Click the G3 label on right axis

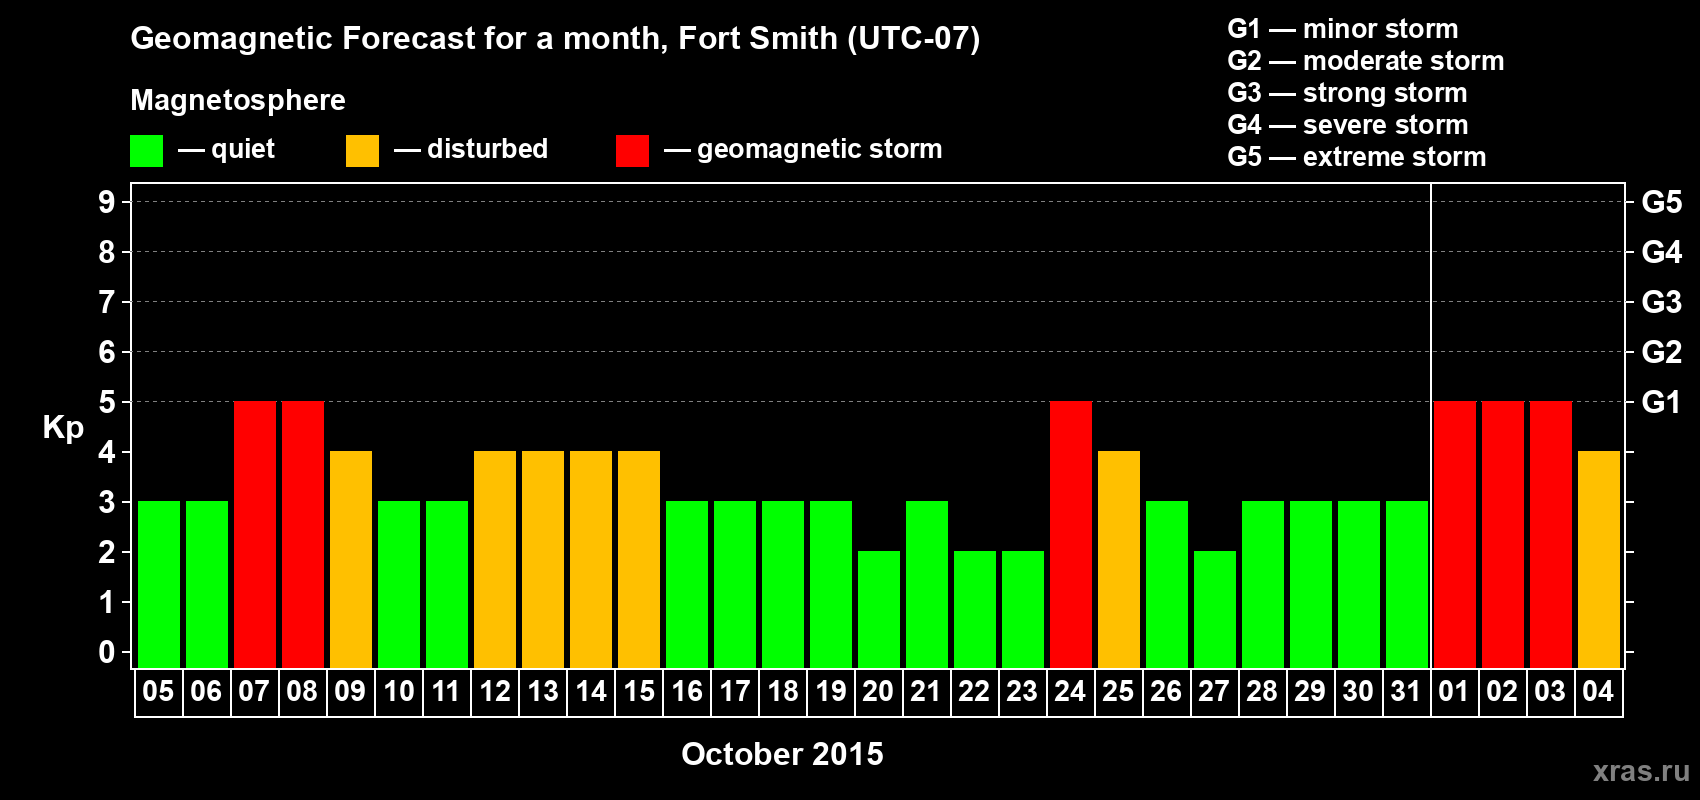[x=1661, y=302]
